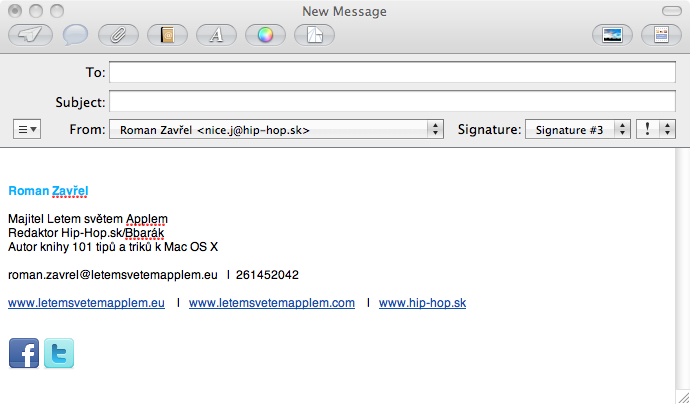Open the www.letemsvetemapplem.com link
Screen dimensions: 690x404
pos(272,303)
